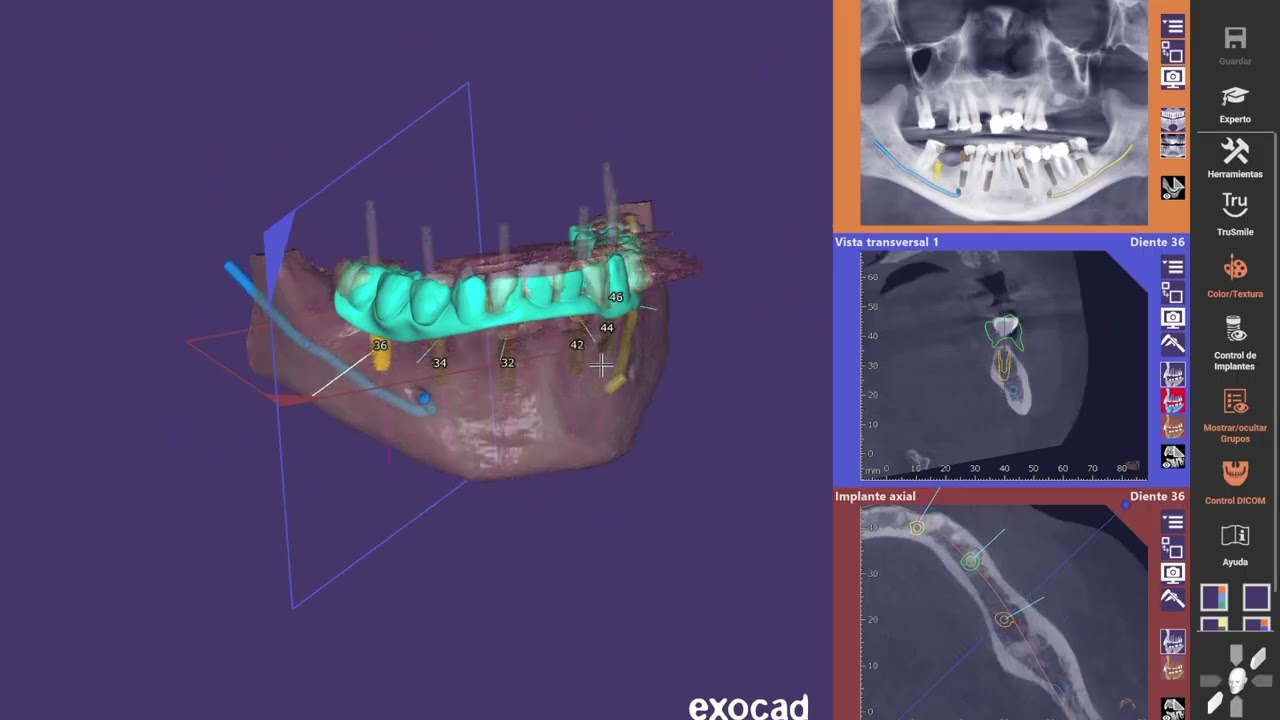Click the Implante axial panel title
The width and height of the screenshot is (1280, 720).
pyautogui.click(x=875, y=496)
